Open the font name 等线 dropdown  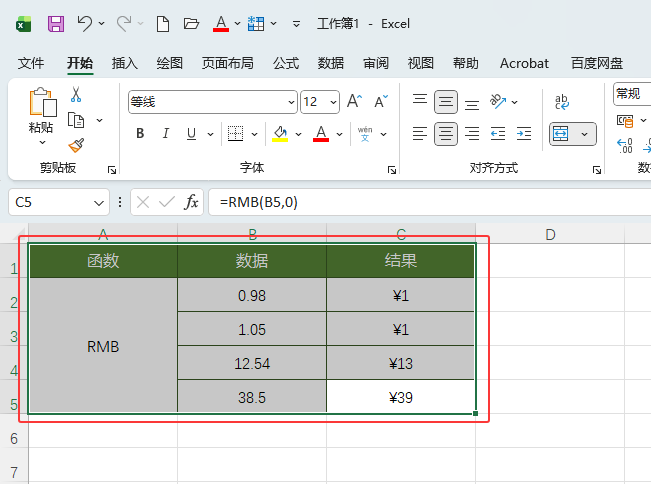291,102
